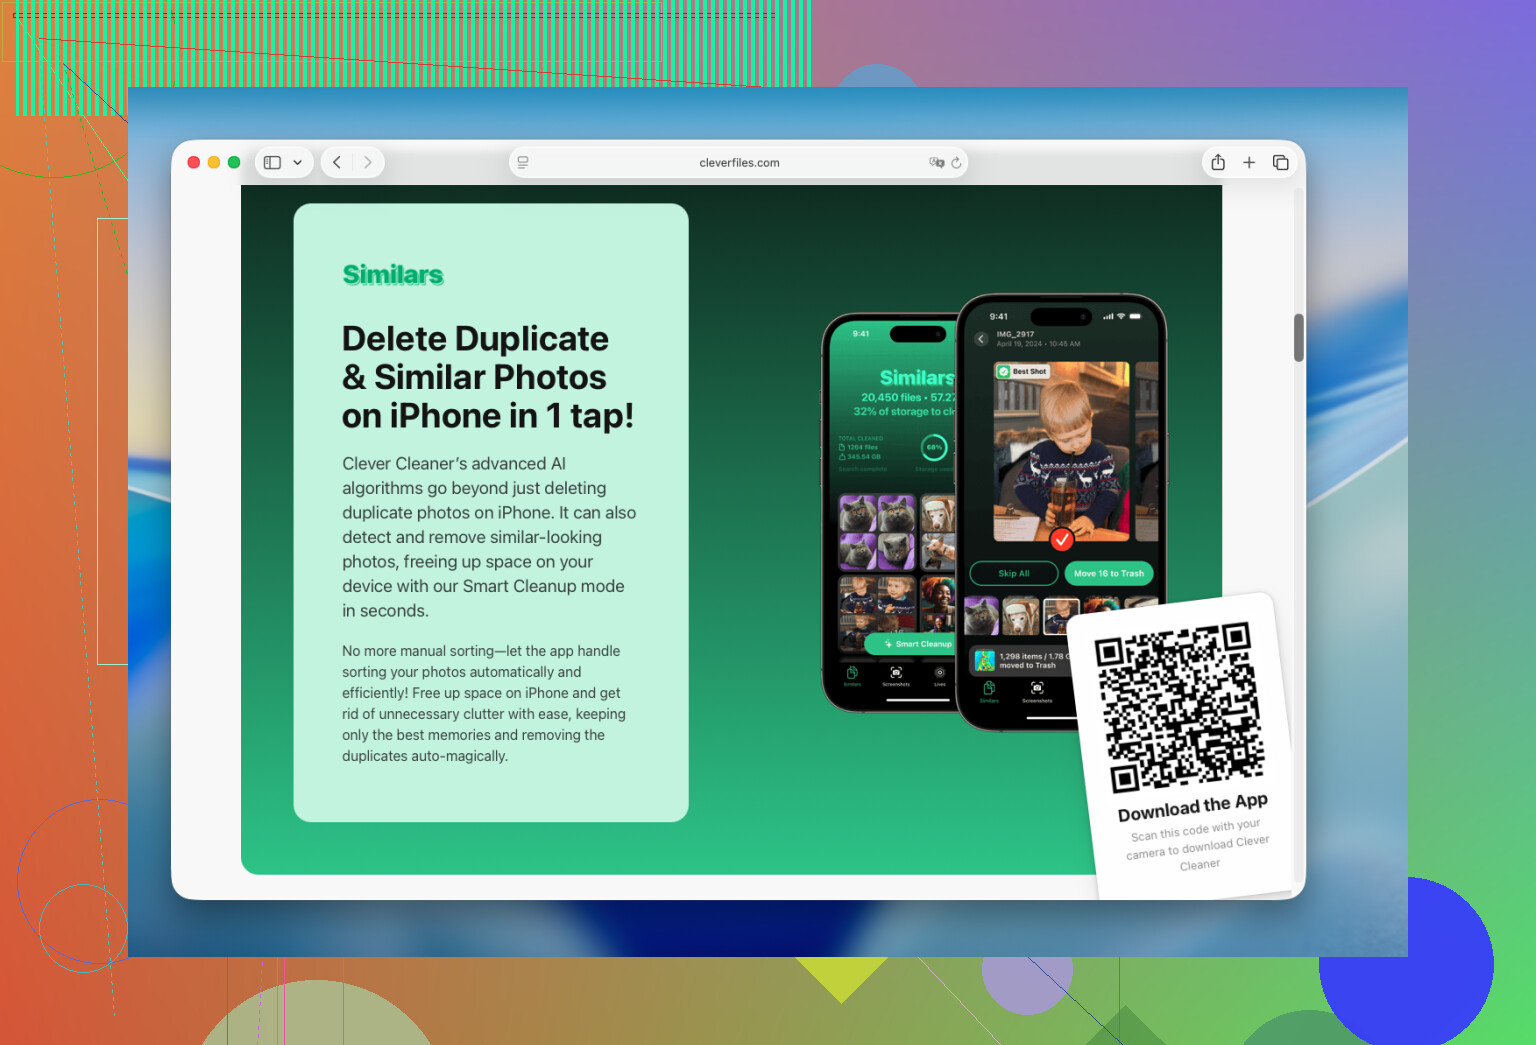Image resolution: width=1536 pixels, height=1045 pixels.
Task: Click the page's vertical scrollbar thumb
Action: [1299, 337]
